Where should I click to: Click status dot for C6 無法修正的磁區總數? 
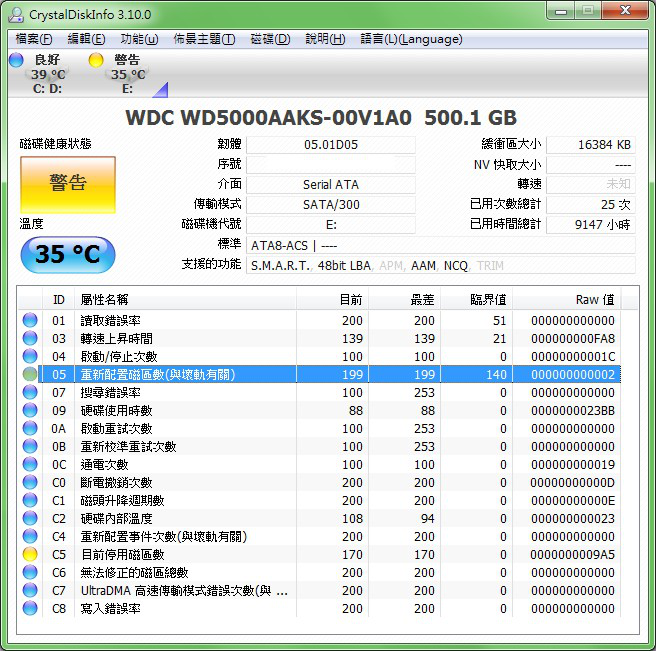tap(30, 572)
